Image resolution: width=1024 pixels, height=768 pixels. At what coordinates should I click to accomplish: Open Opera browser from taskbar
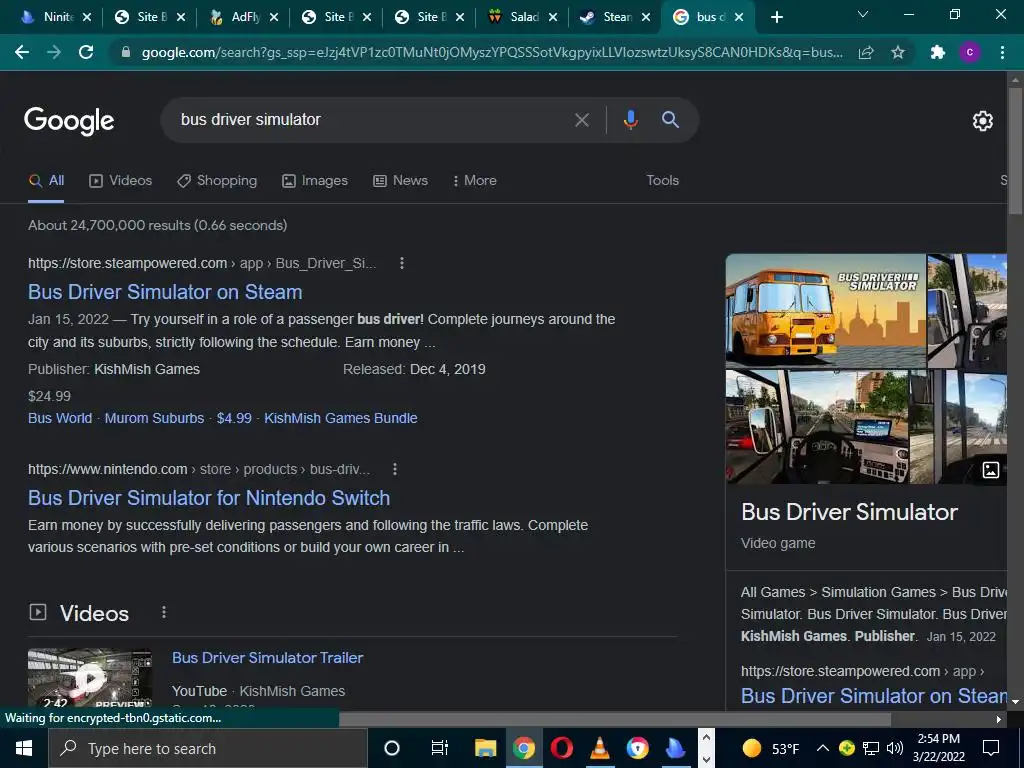click(562, 748)
